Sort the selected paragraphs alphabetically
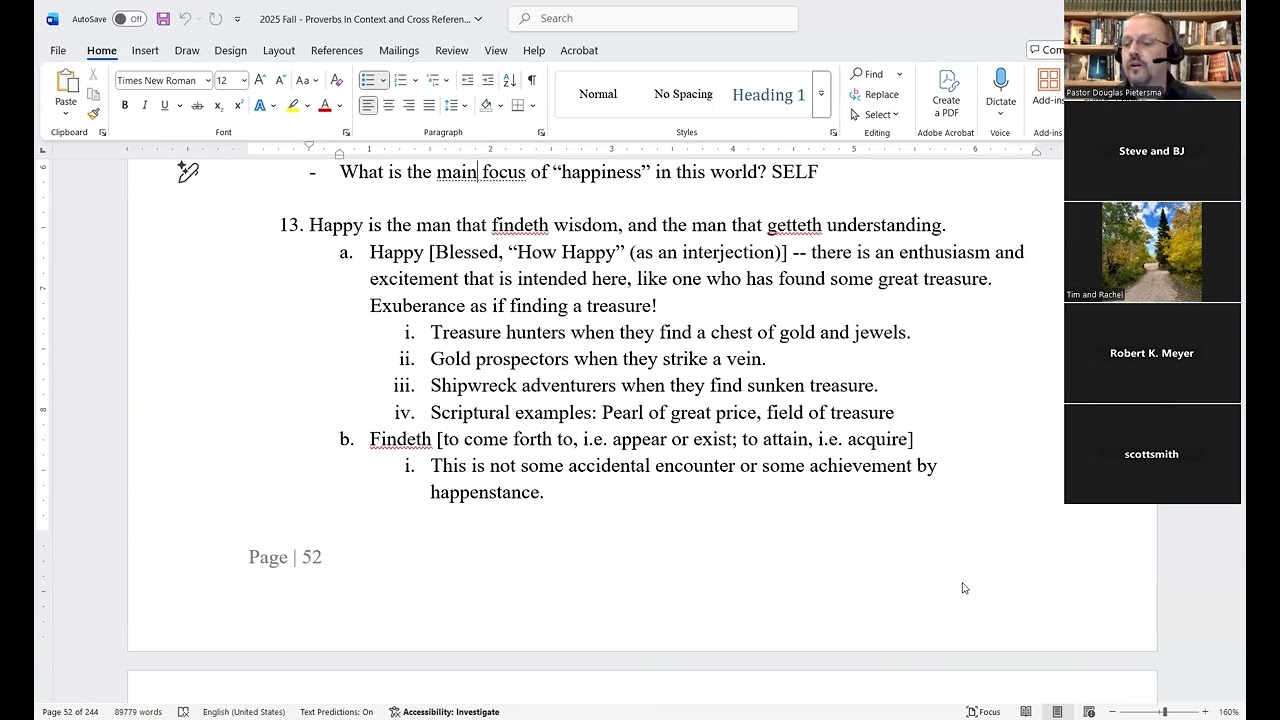This screenshot has height=720, width=1280. tap(509, 80)
